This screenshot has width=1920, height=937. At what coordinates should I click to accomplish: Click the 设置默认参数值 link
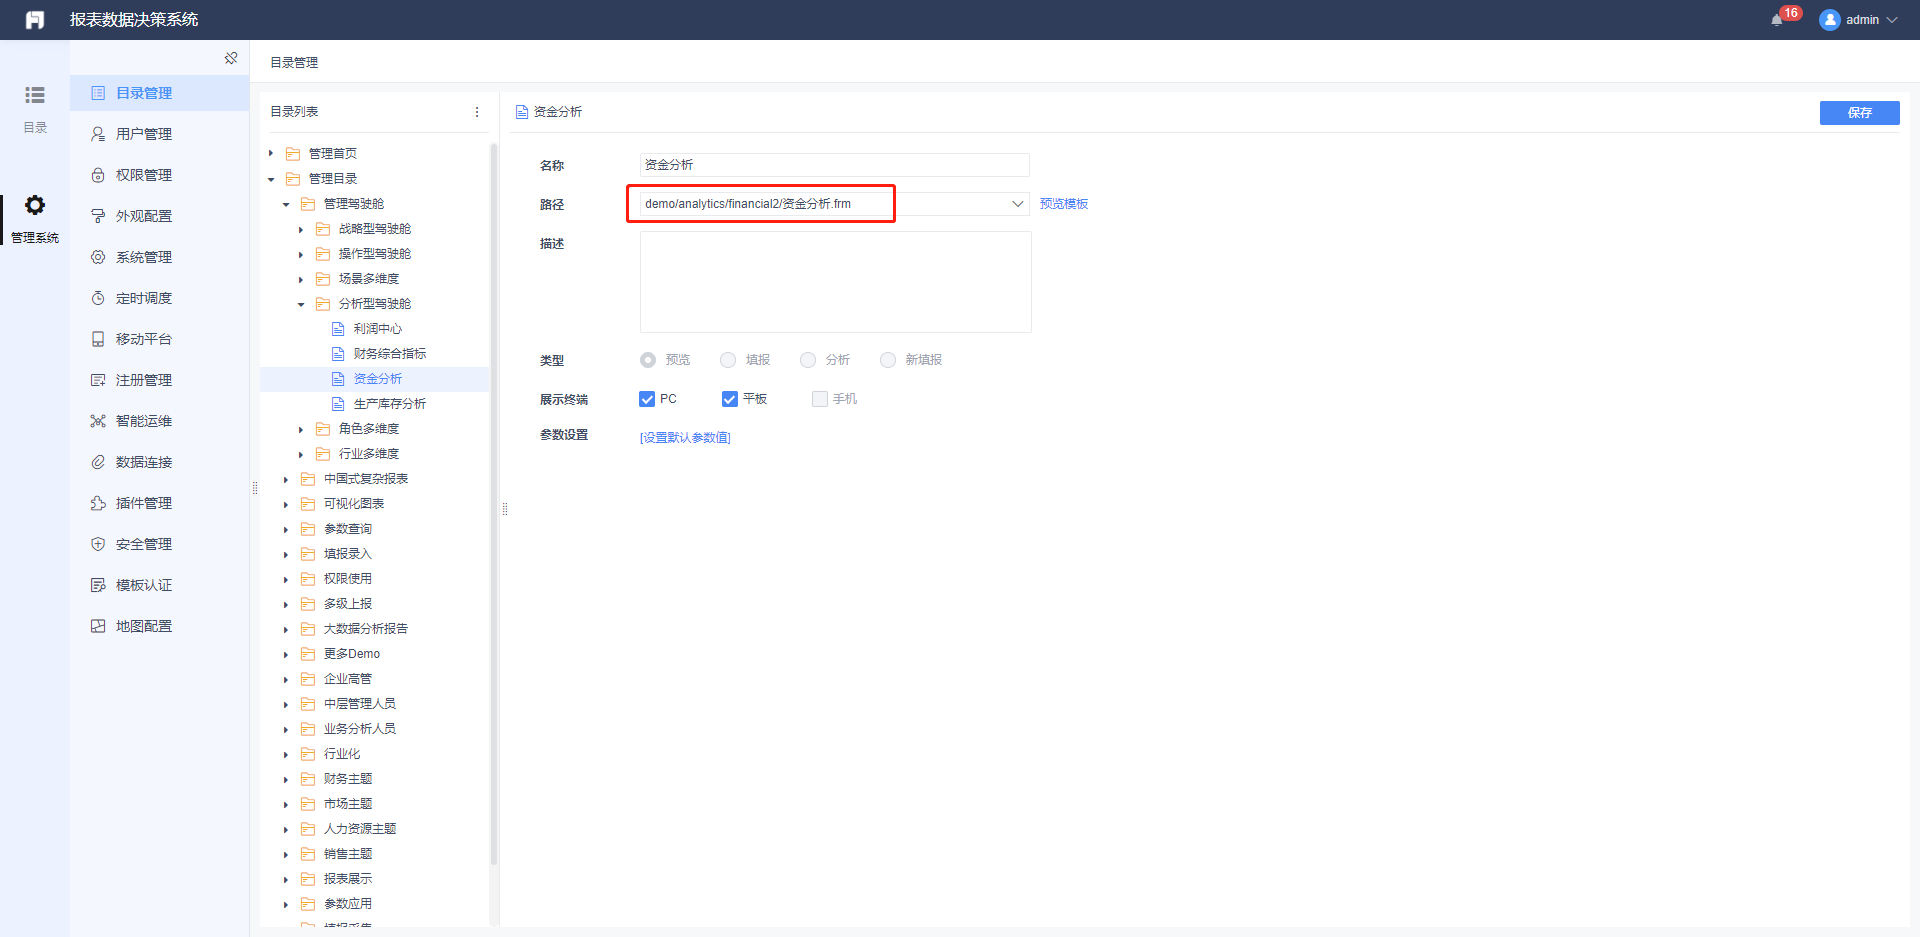pos(685,438)
